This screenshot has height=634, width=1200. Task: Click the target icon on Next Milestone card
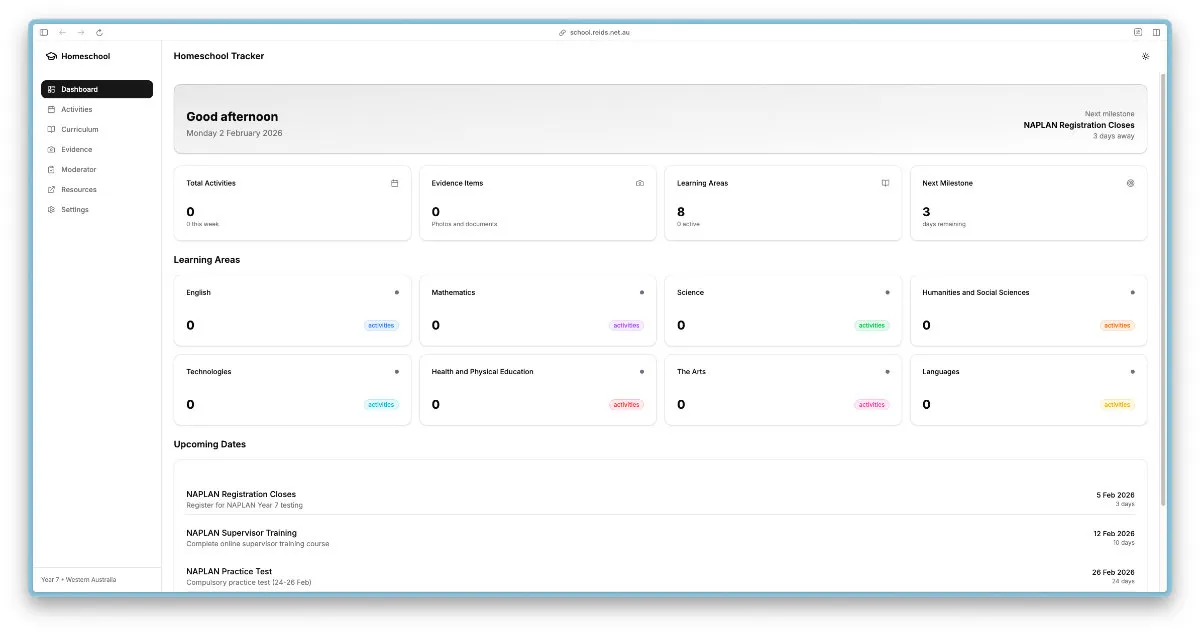[x=1130, y=183]
